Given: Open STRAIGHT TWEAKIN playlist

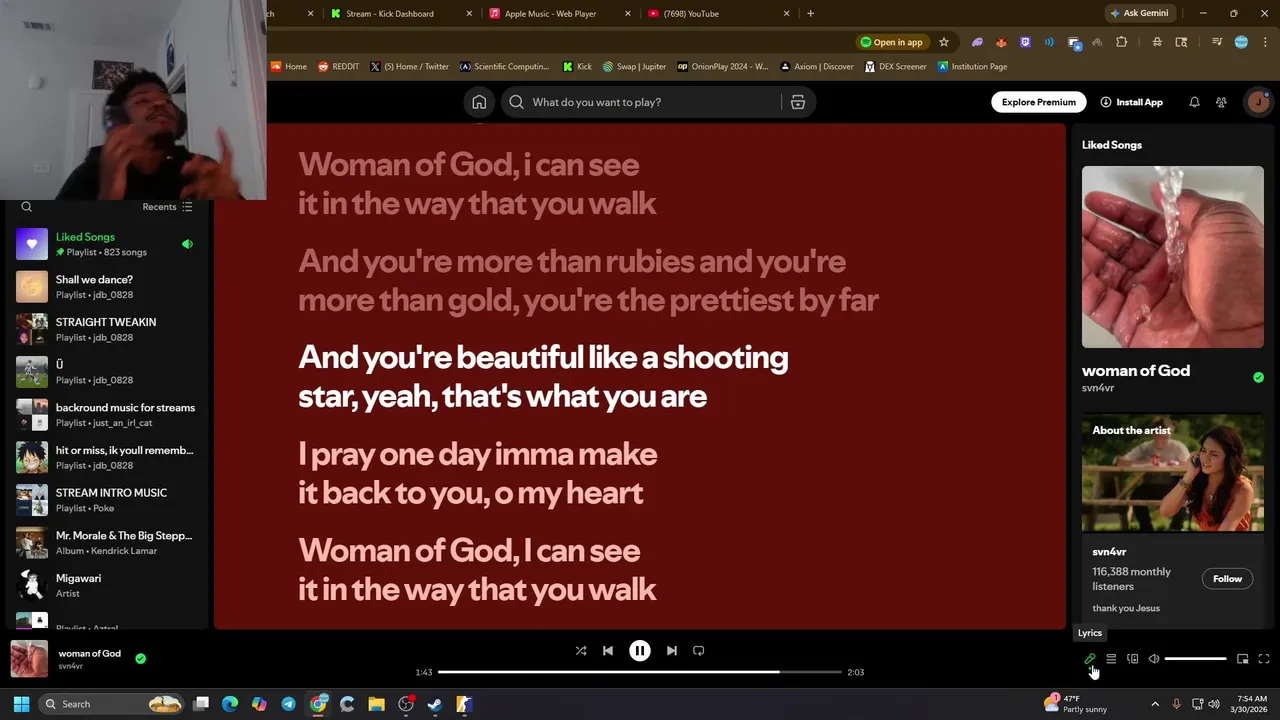Looking at the screenshot, I should click(x=105, y=329).
